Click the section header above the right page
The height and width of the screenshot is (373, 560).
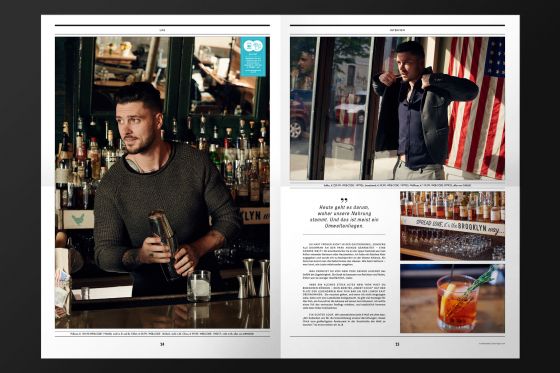397,30
